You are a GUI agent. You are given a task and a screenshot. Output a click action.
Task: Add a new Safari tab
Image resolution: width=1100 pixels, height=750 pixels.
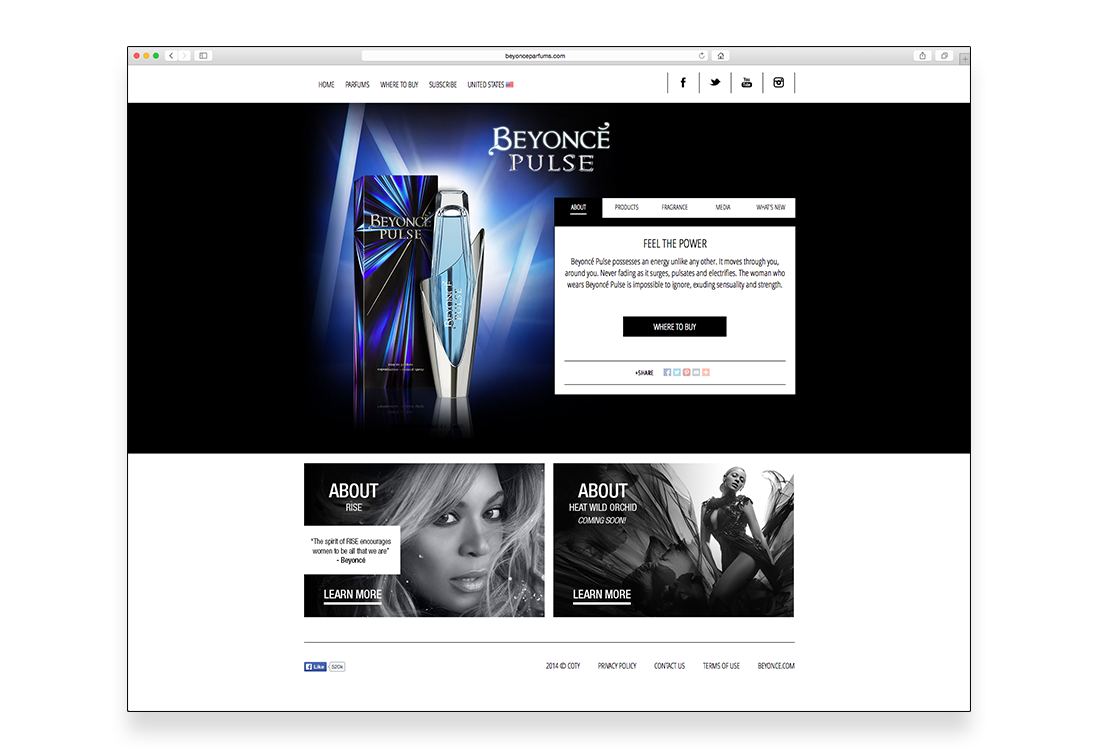point(965,59)
